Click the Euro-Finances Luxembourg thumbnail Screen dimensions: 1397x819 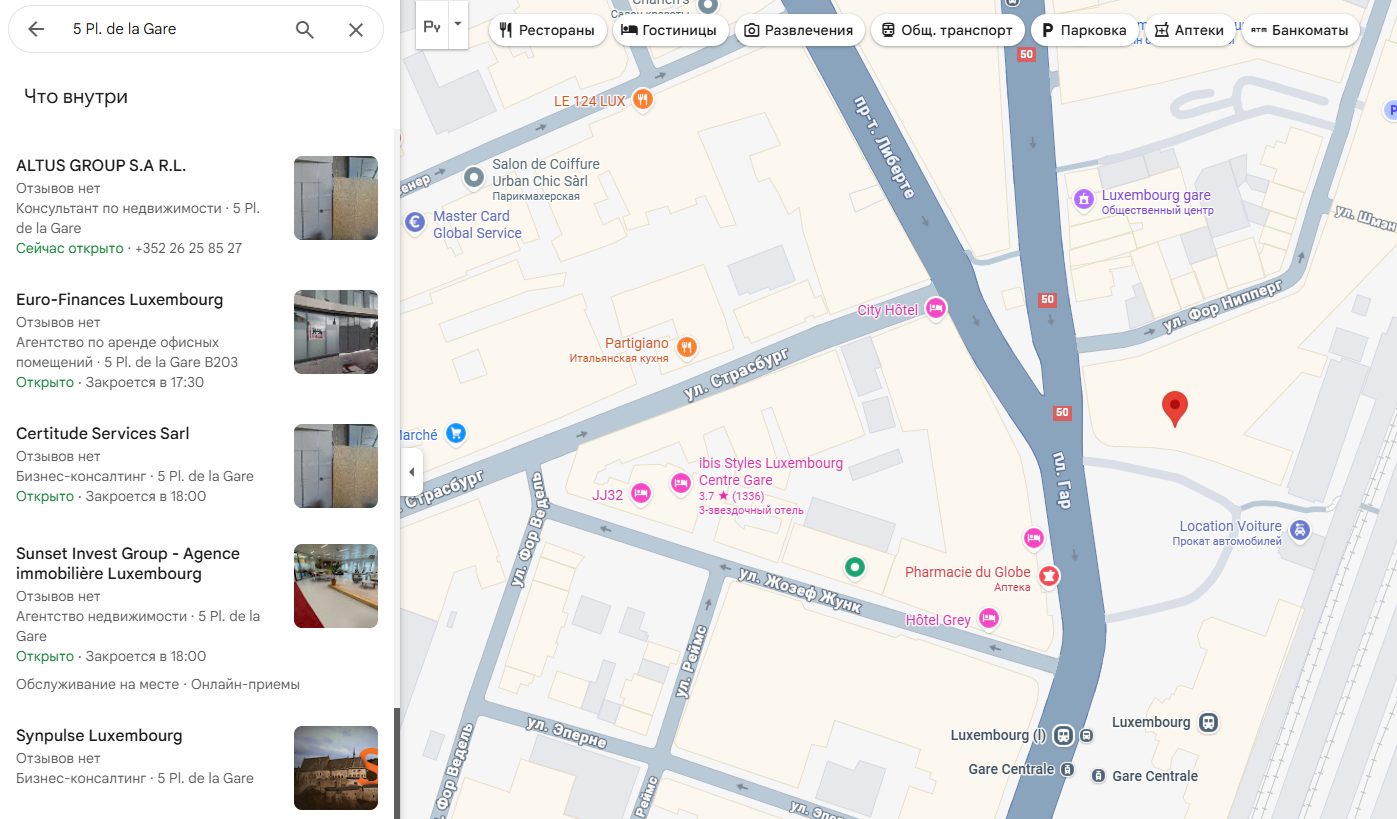336,332
